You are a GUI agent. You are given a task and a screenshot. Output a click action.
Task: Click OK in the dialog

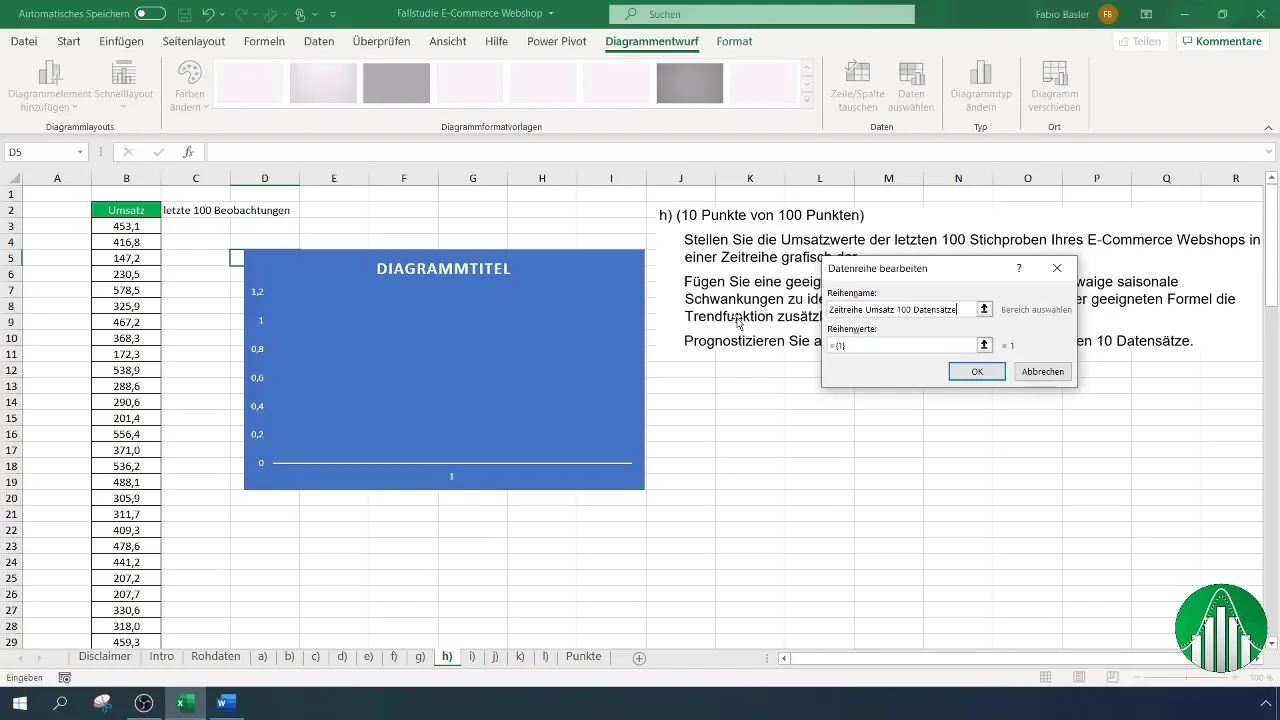coord(977,371)
